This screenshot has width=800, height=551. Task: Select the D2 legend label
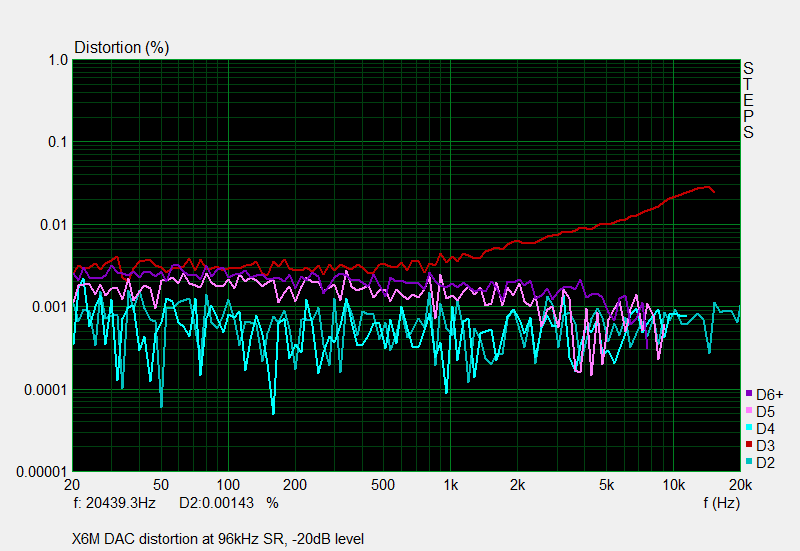click(765, 463)
